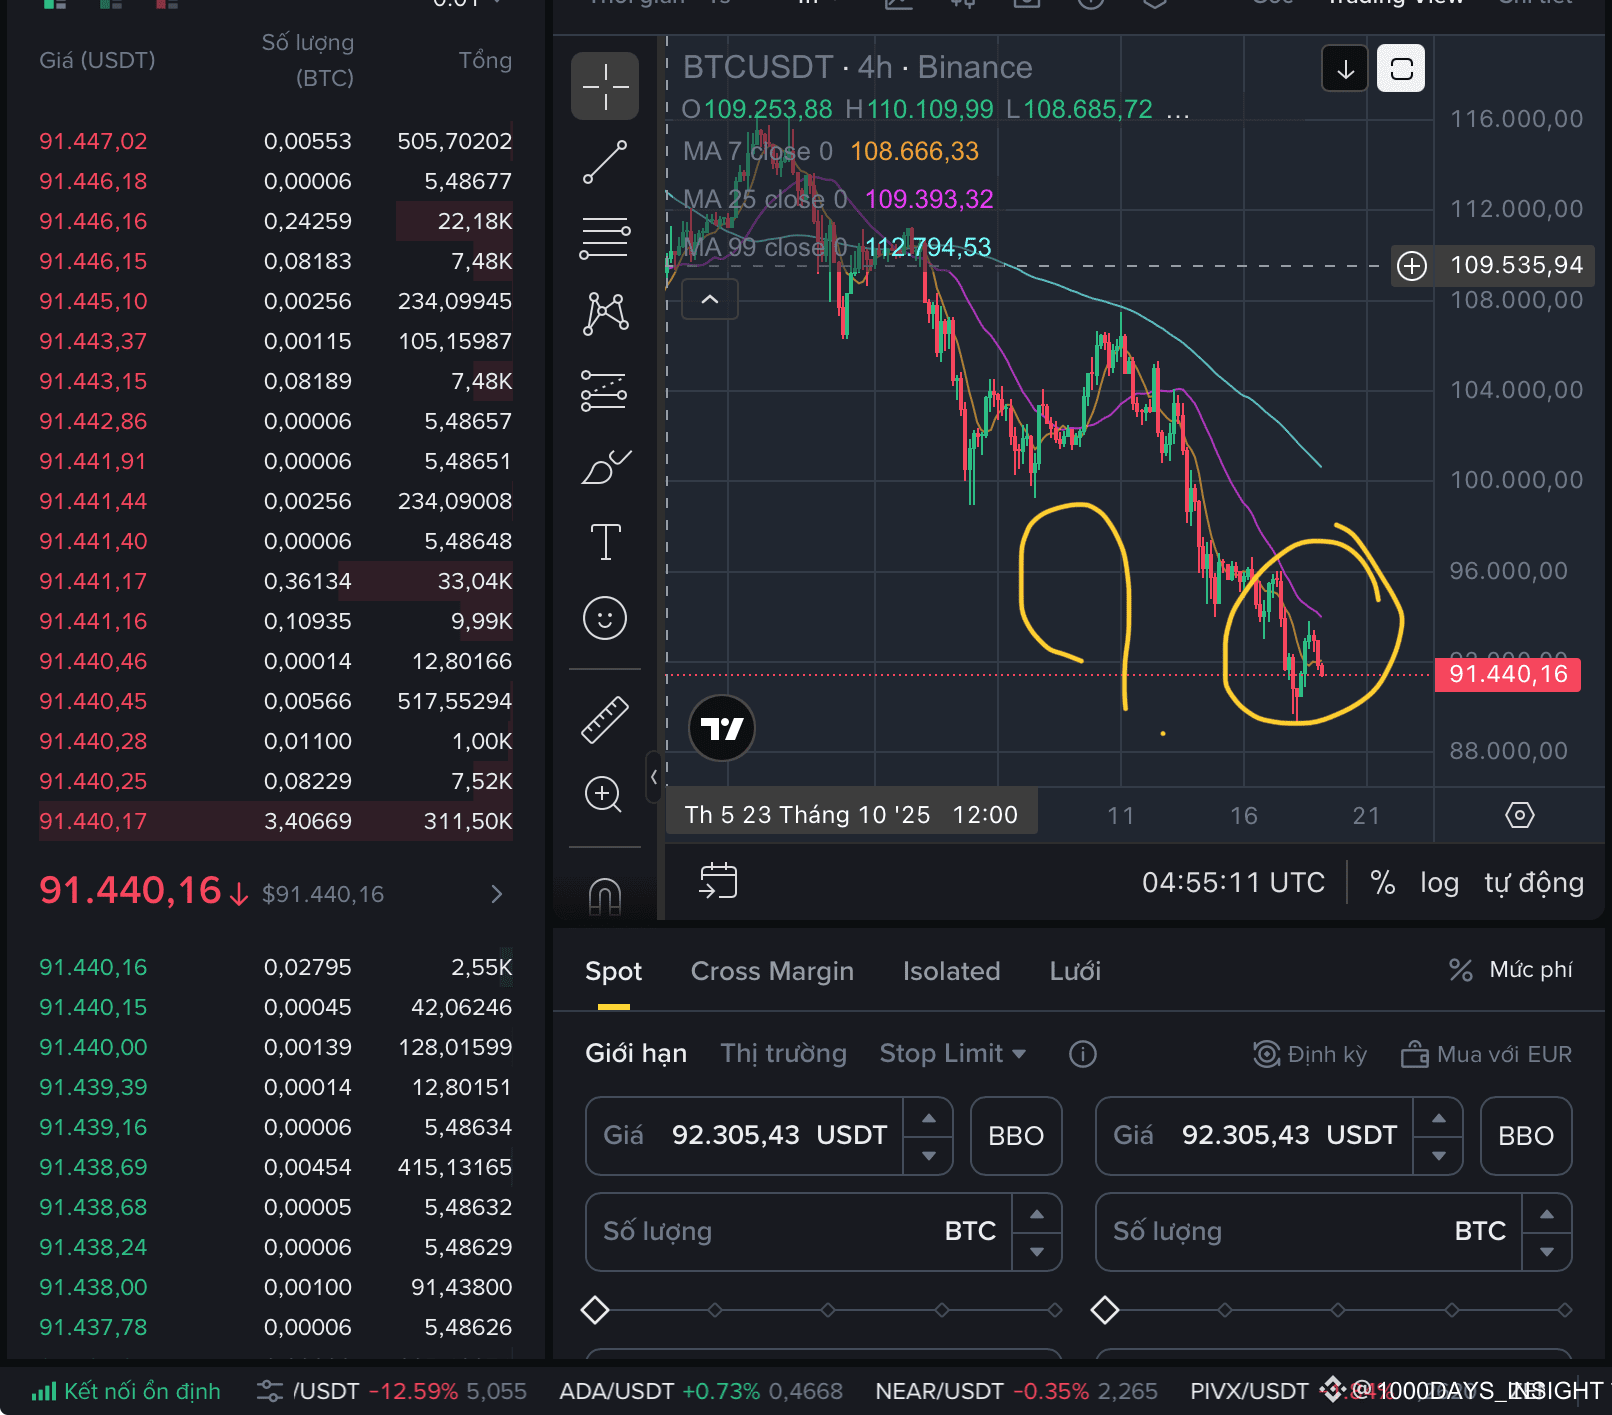Screen dimensions: 1612x1415
Task: Toggle log scale on chart
Action: (x=1439, y=882)
